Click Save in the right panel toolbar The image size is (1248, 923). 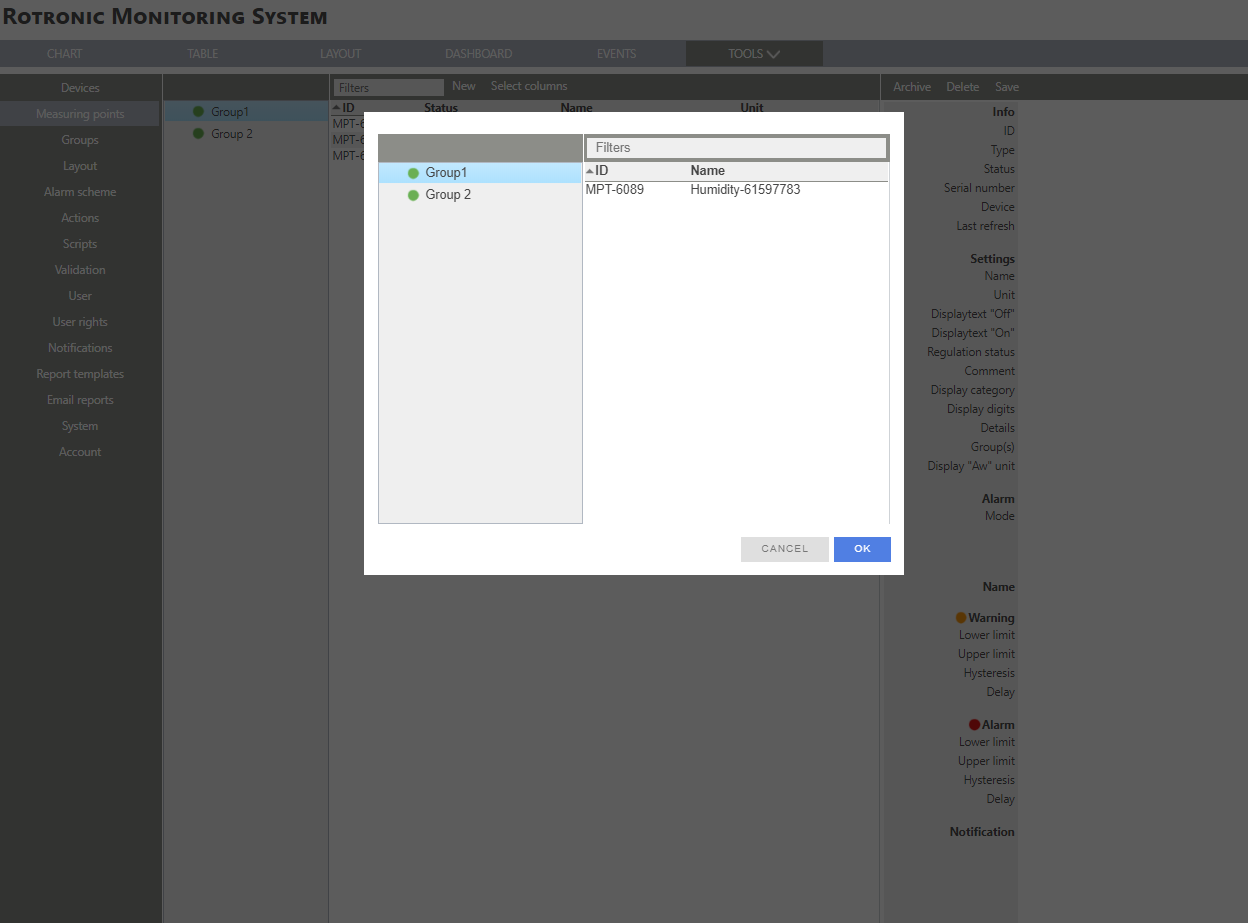coord(1007,87)
